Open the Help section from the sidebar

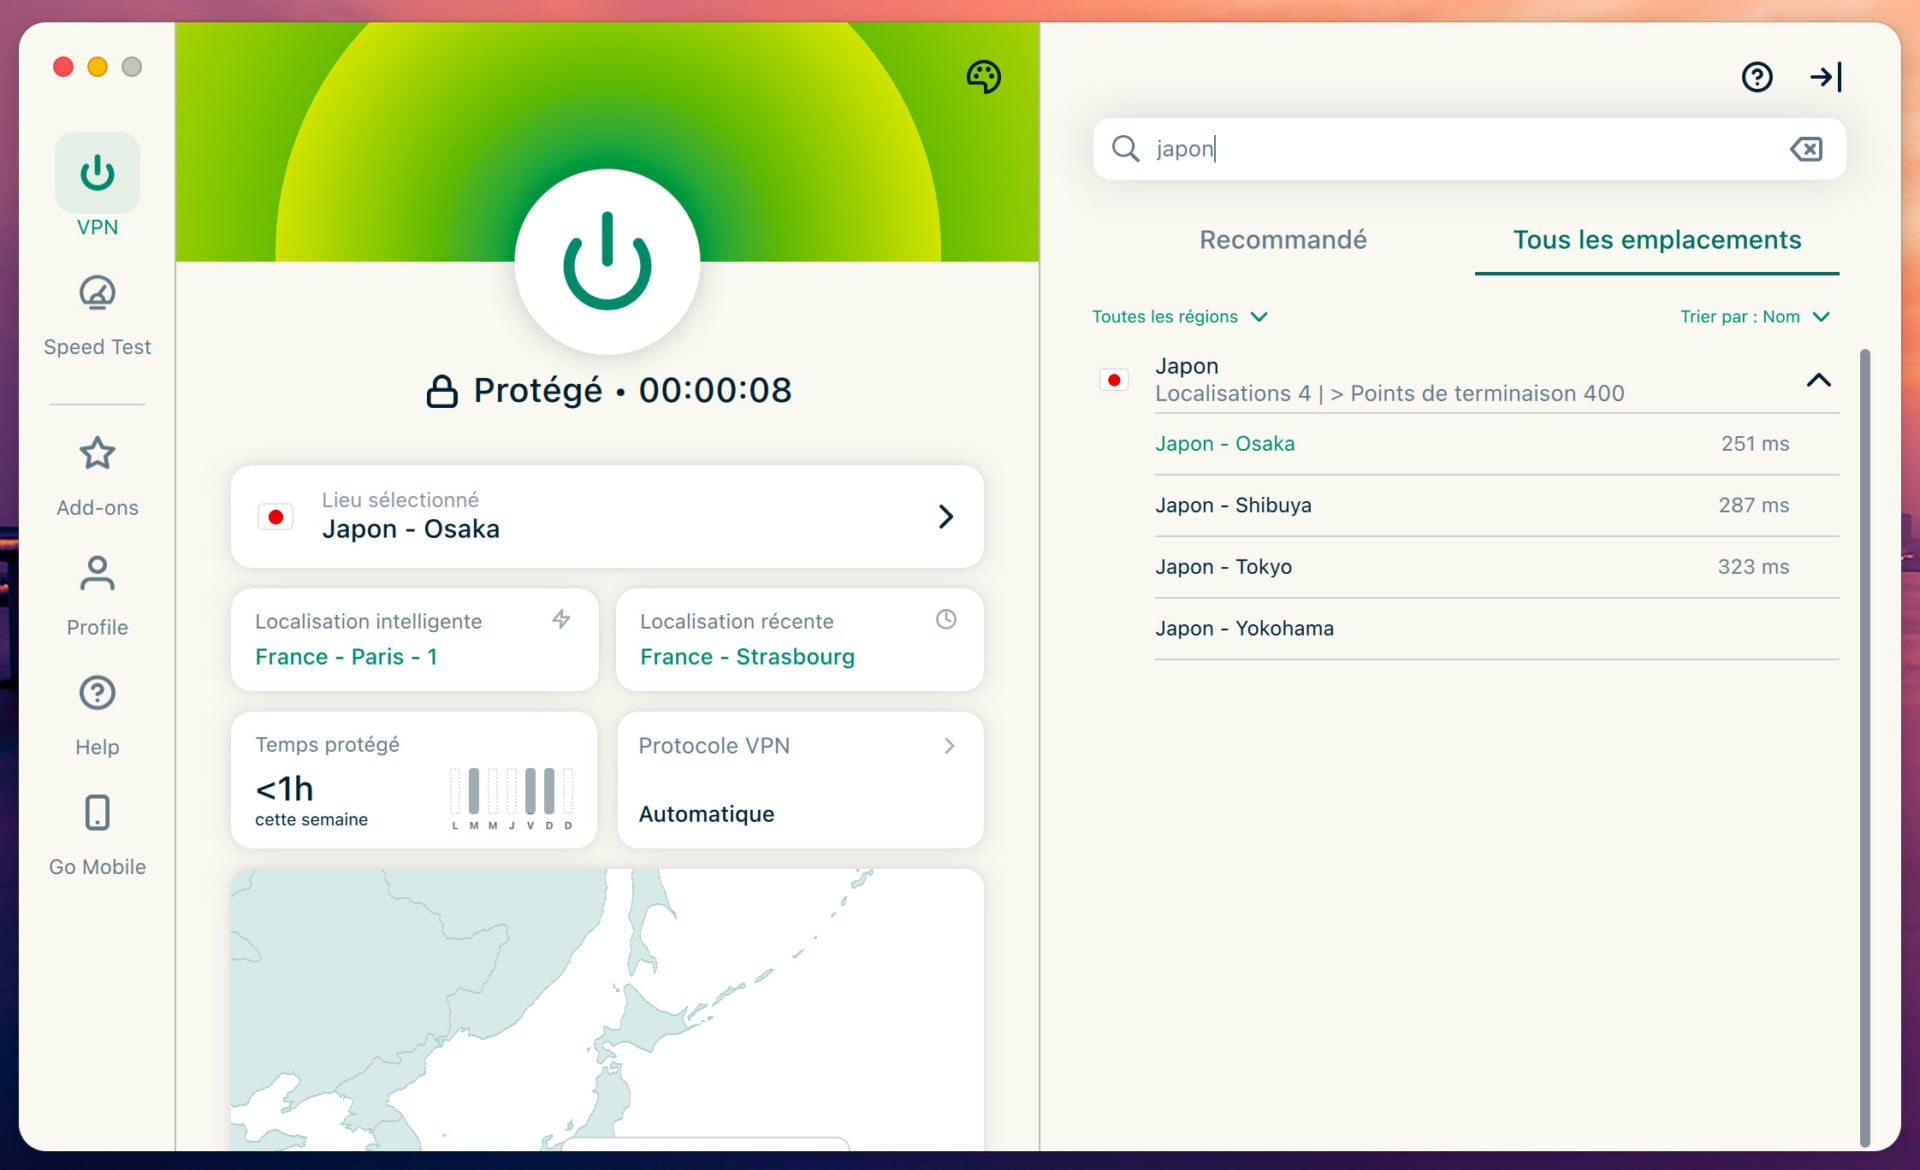click(x=96, y=710)
